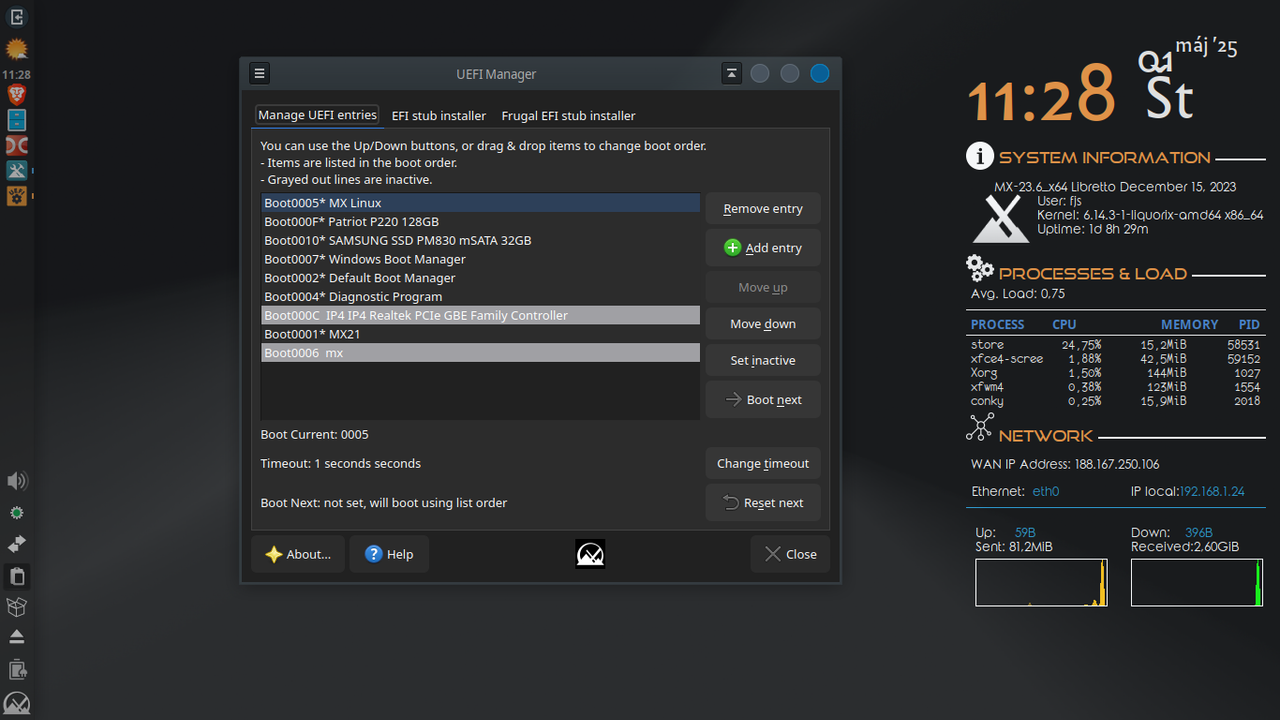Viewport: 1280px width, 720px height.
Task: Click the large MX X logo in conky
Action: pyautogui.click(x=1001, y=219)
